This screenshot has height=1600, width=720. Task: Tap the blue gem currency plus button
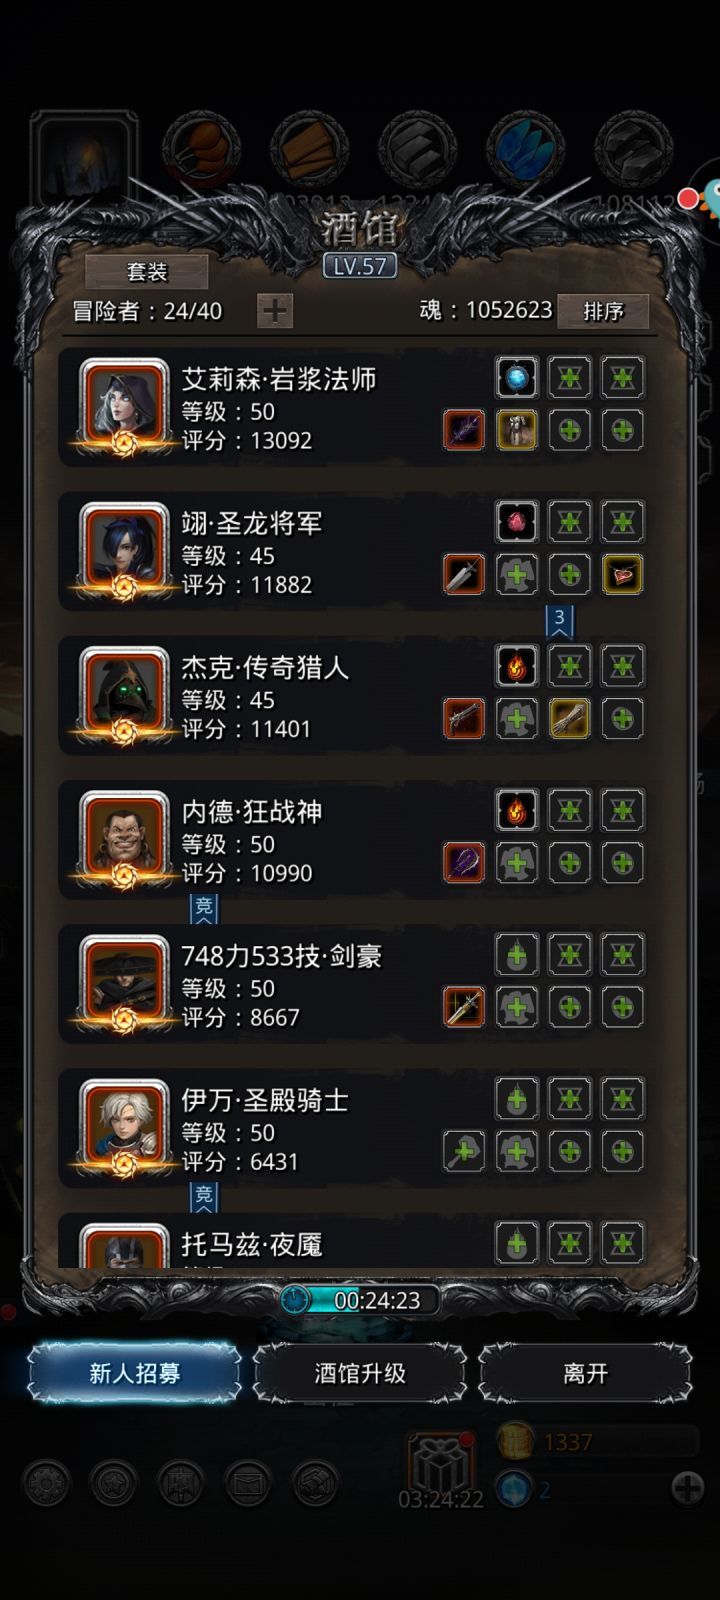(x=687, y=1488)
